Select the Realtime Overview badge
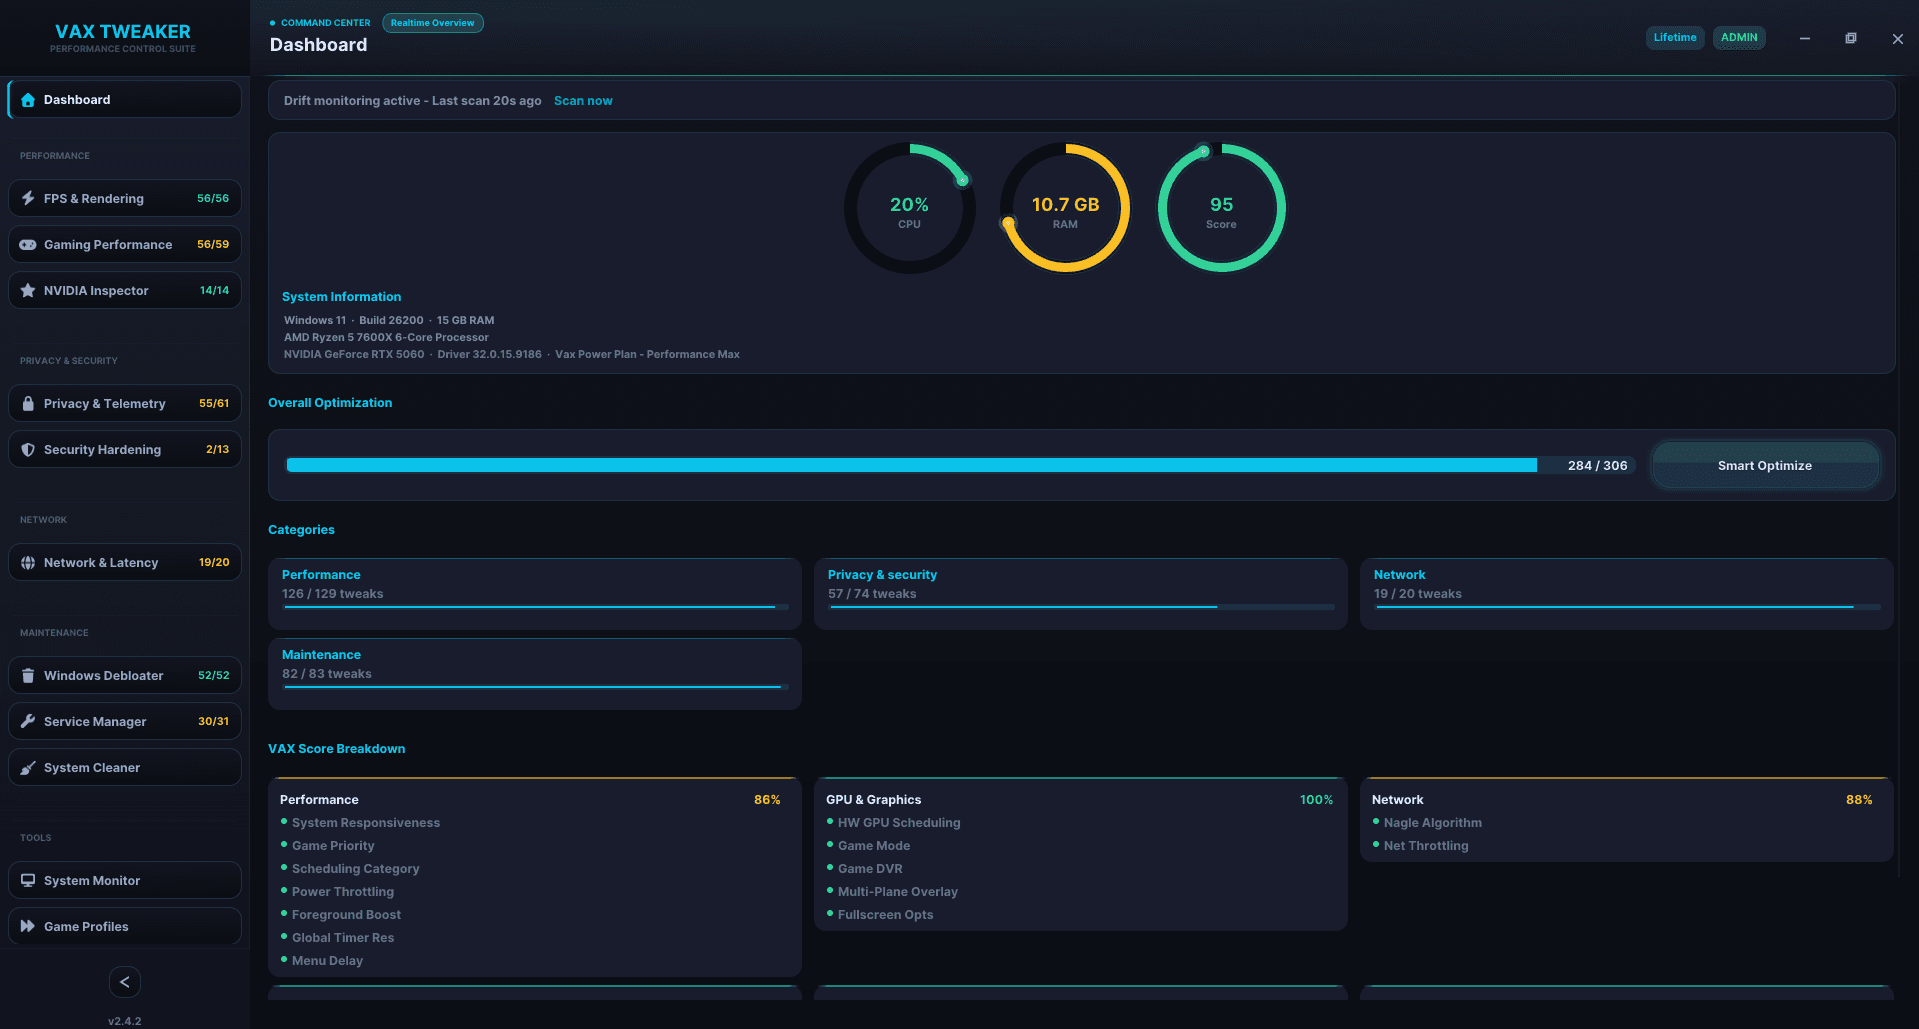Screen dimensions: 1919x1029 (432, 22)
